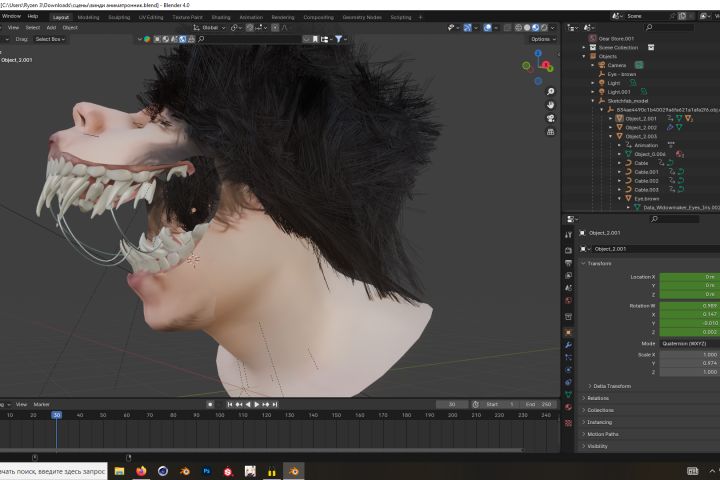Open the Firefox icon in the taskbar

coord(140,470)
